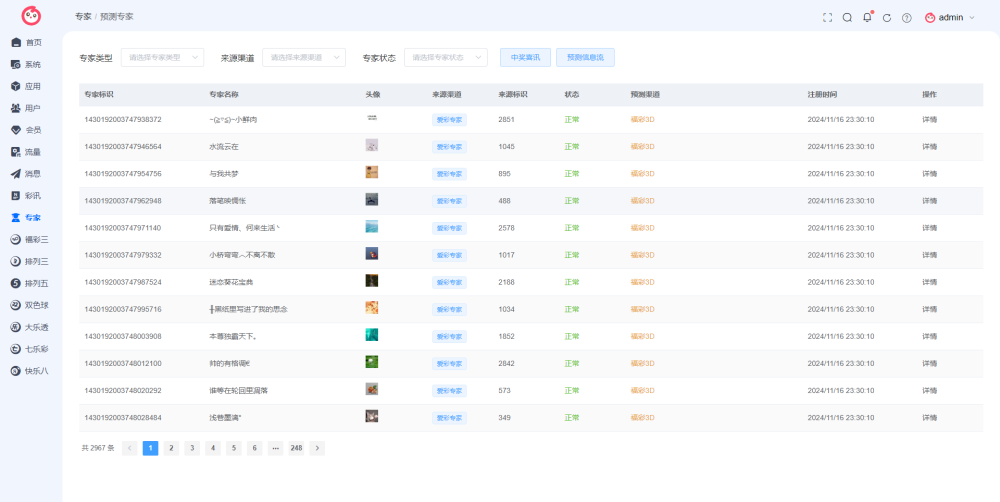
Task: Expand the 专家状态 dropdown
Action: (x=446, y=57)
